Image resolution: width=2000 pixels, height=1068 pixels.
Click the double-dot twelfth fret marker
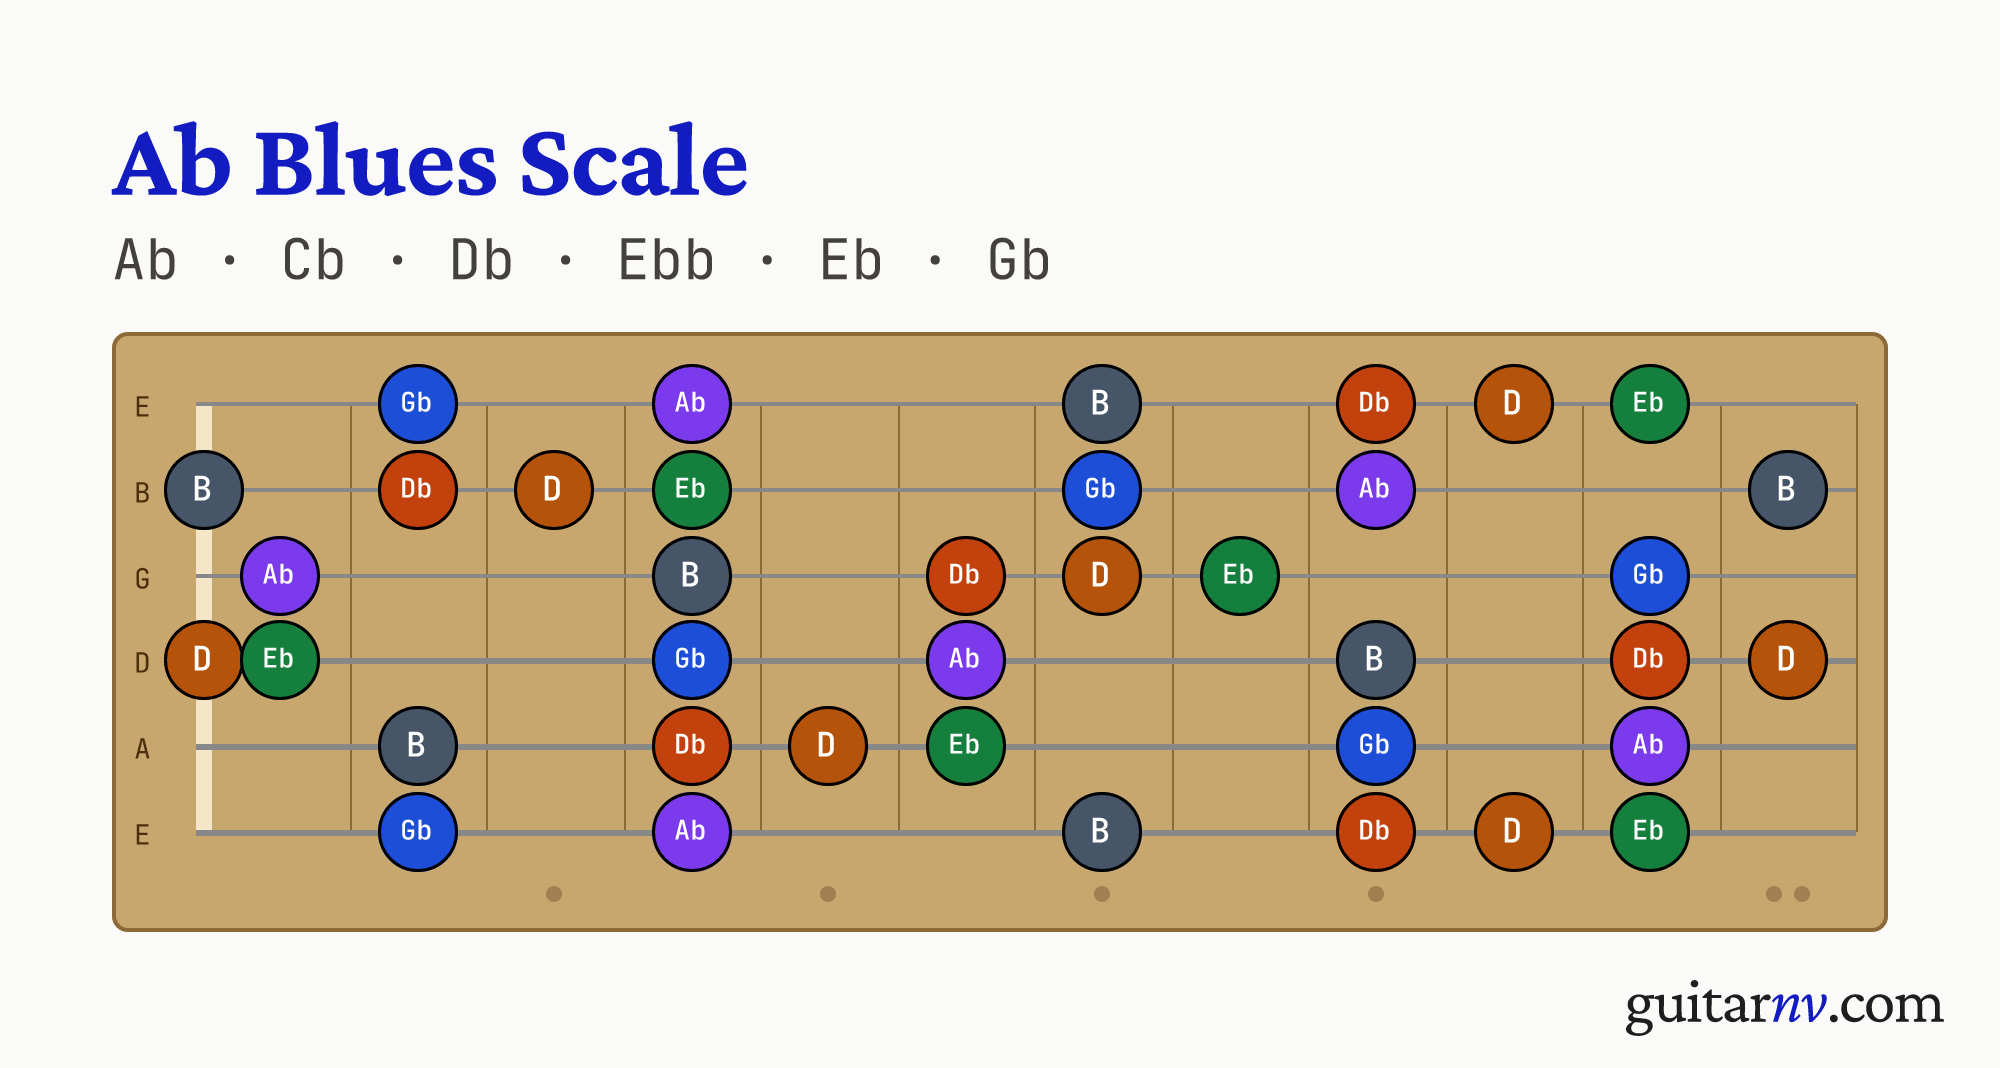[x=1788, y=894]
